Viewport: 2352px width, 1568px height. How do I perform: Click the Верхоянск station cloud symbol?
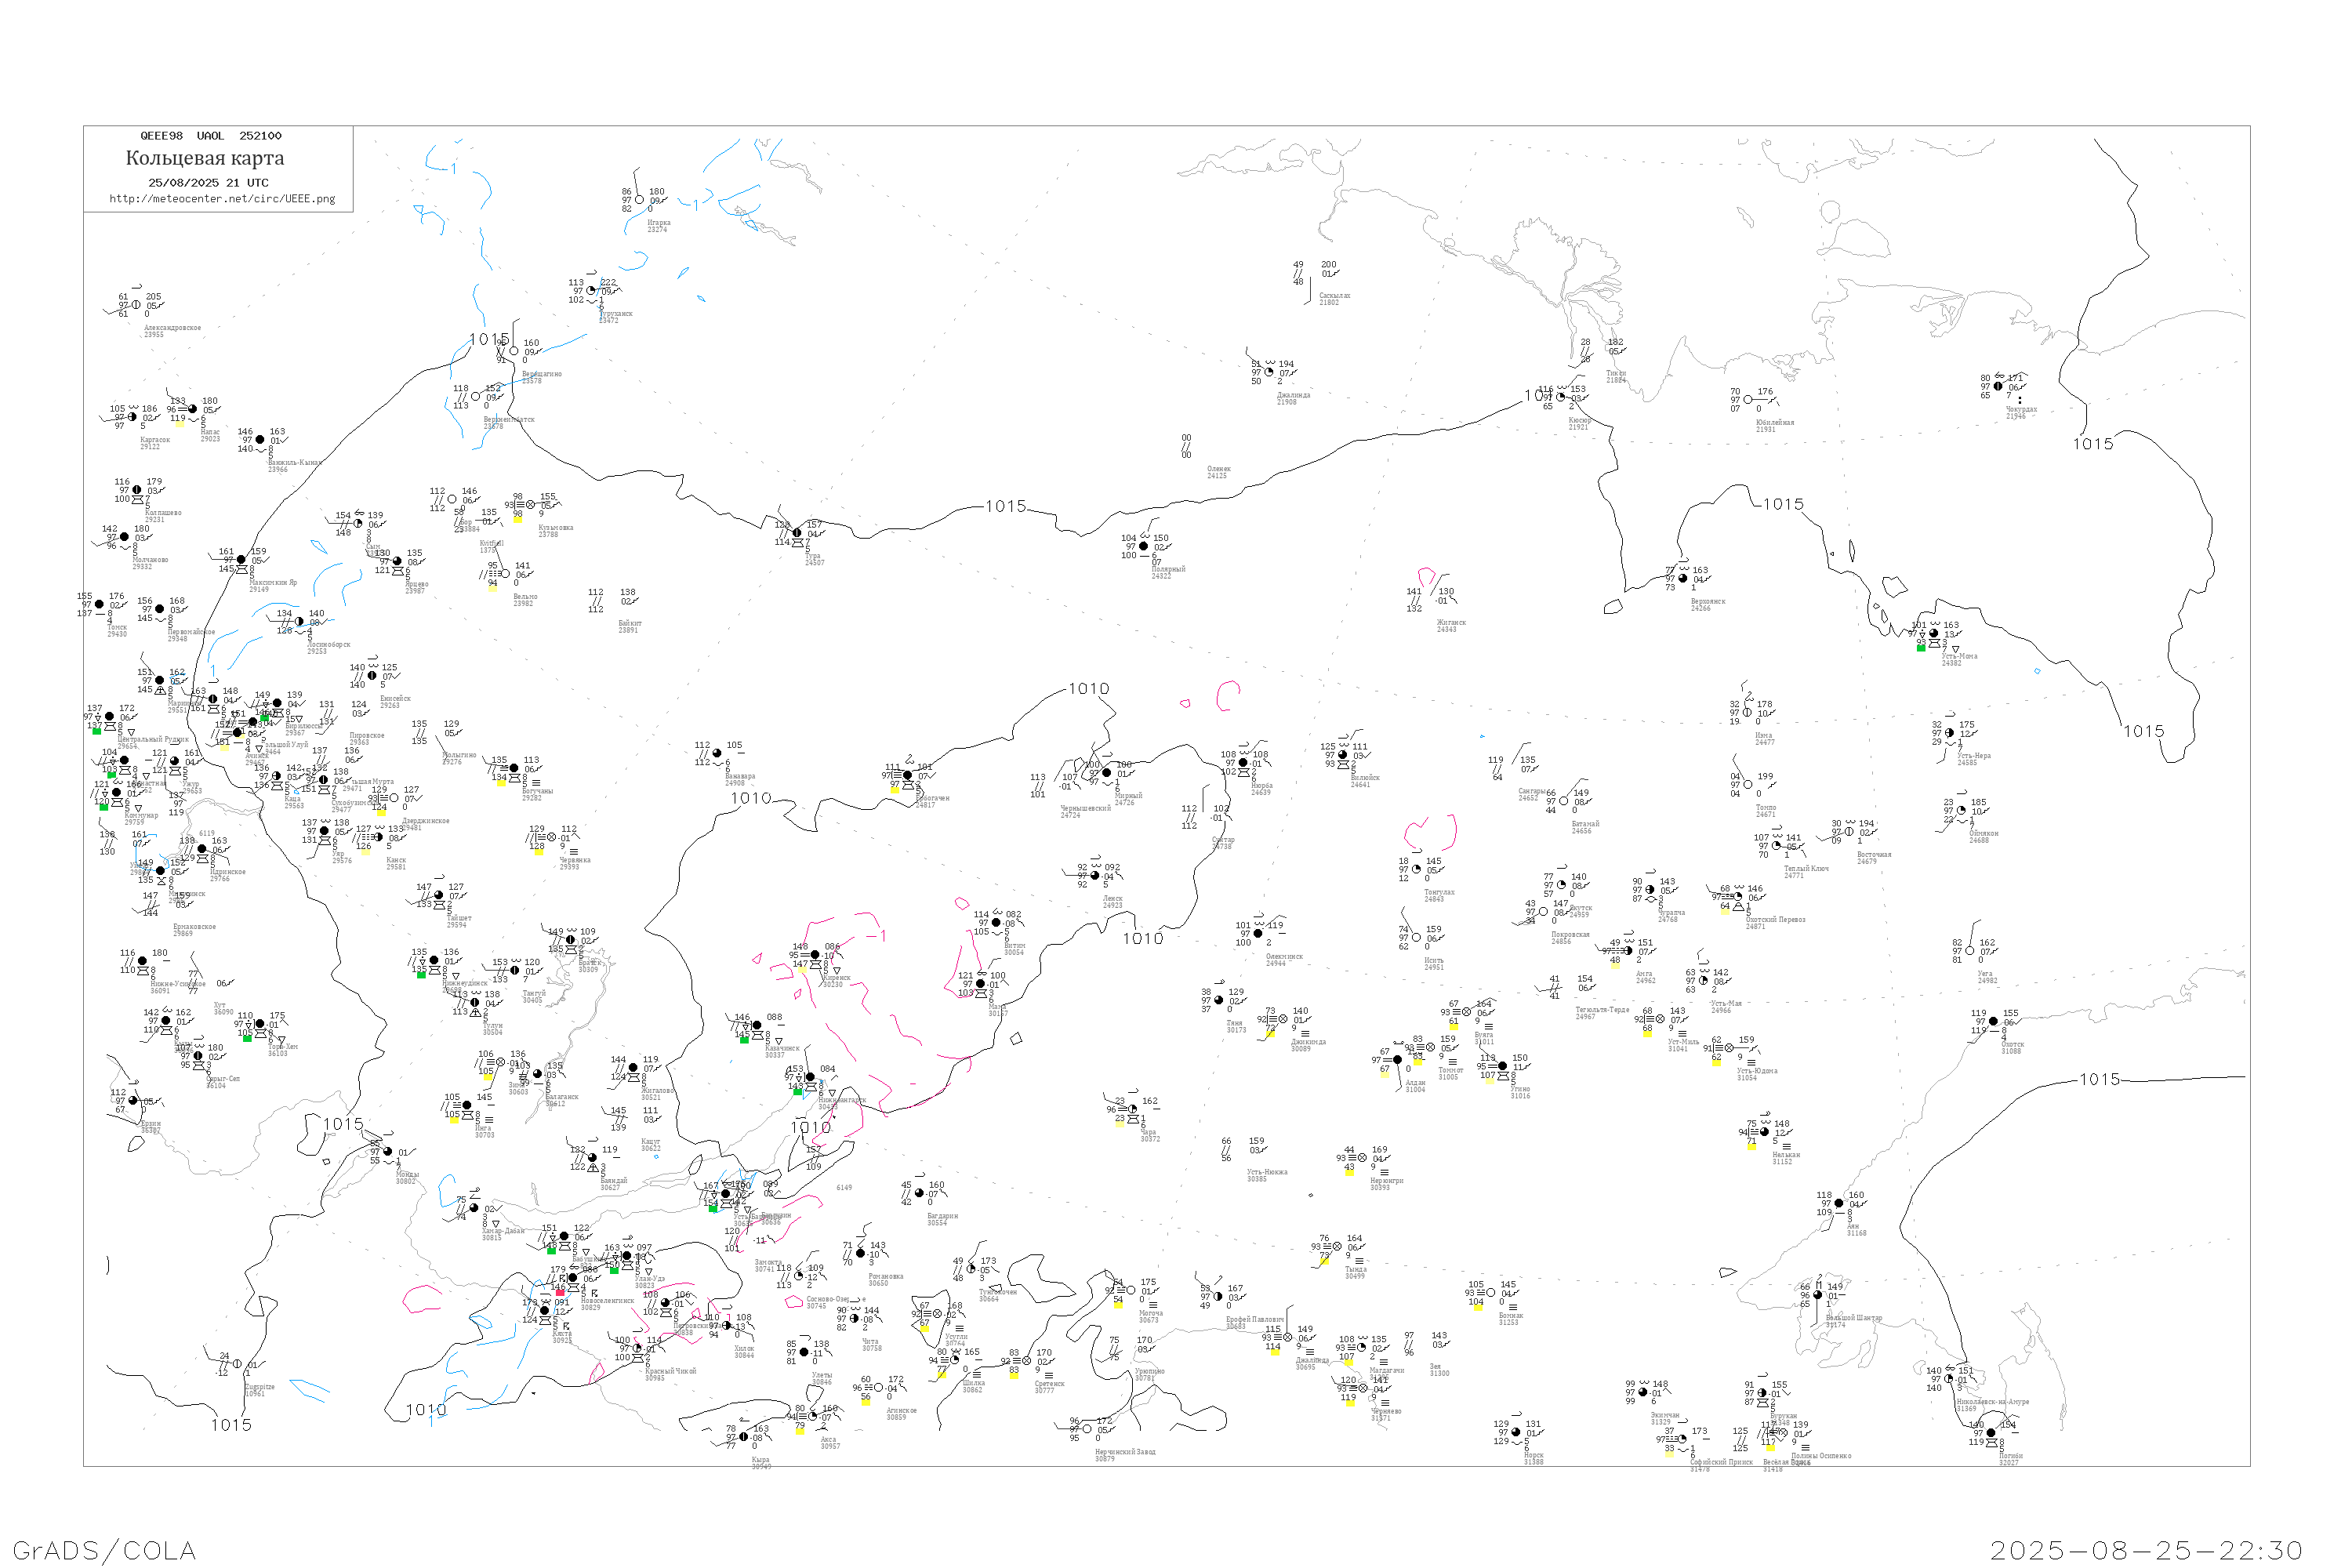[x=1683, y=578]
